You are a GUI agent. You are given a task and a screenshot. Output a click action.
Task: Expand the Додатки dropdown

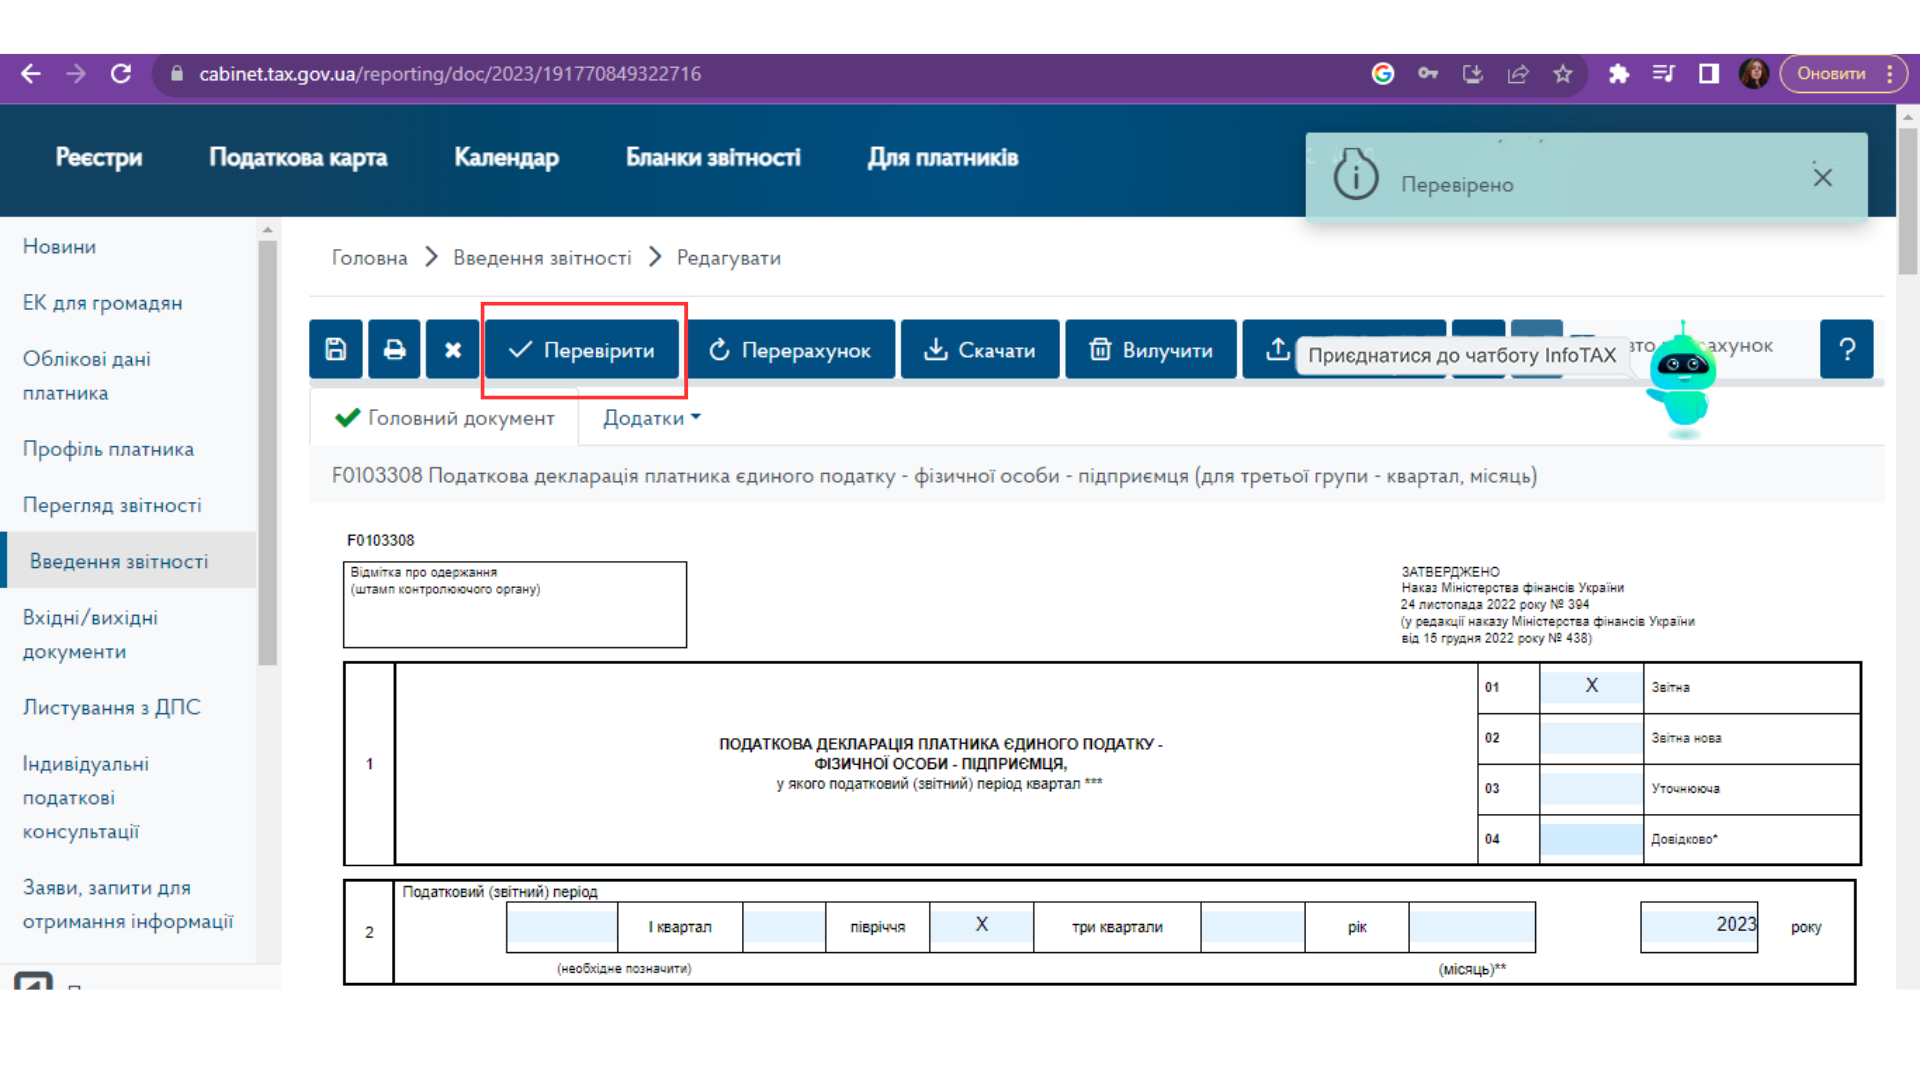pyautogui.click(x=651, y=418)
